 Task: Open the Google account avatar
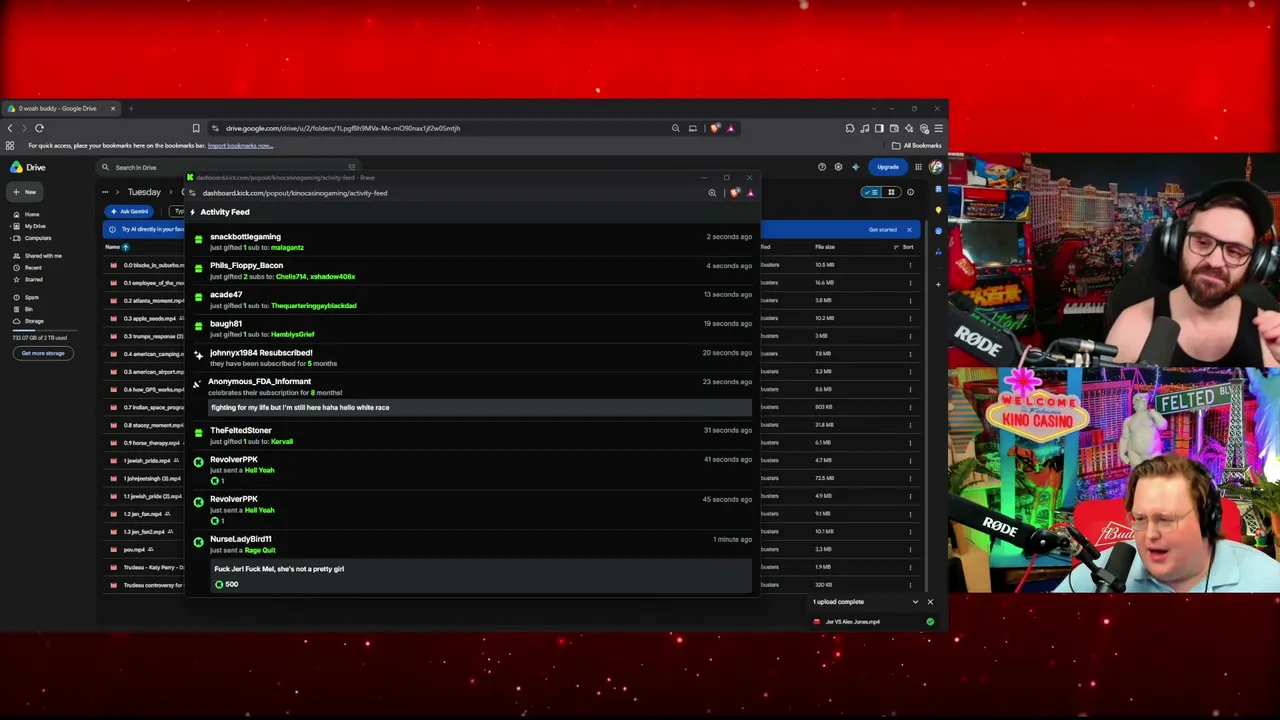(x=936, y=167)
